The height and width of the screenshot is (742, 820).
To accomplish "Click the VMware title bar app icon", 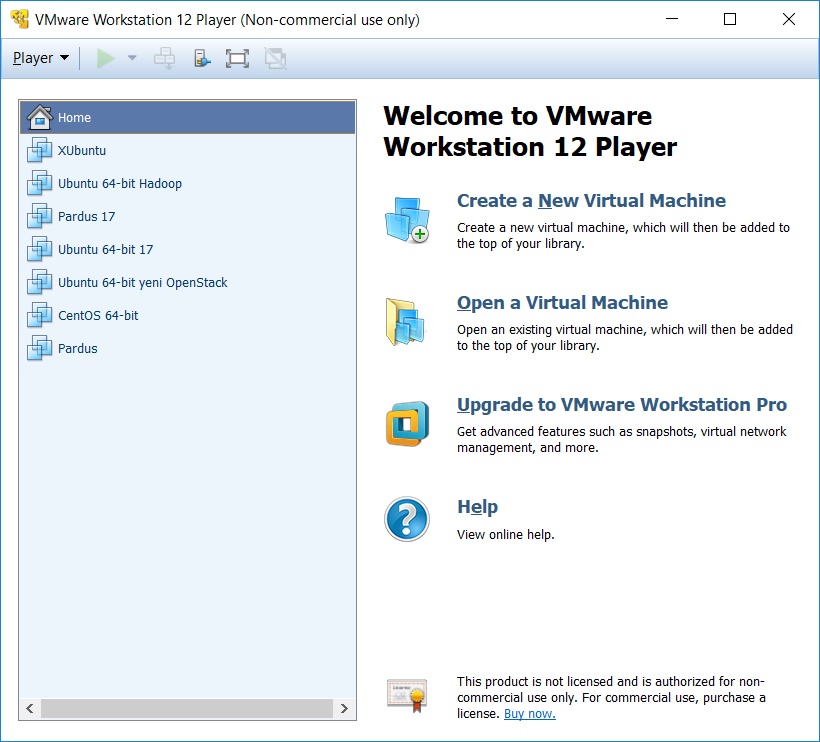I will click(x=20, y=19).
